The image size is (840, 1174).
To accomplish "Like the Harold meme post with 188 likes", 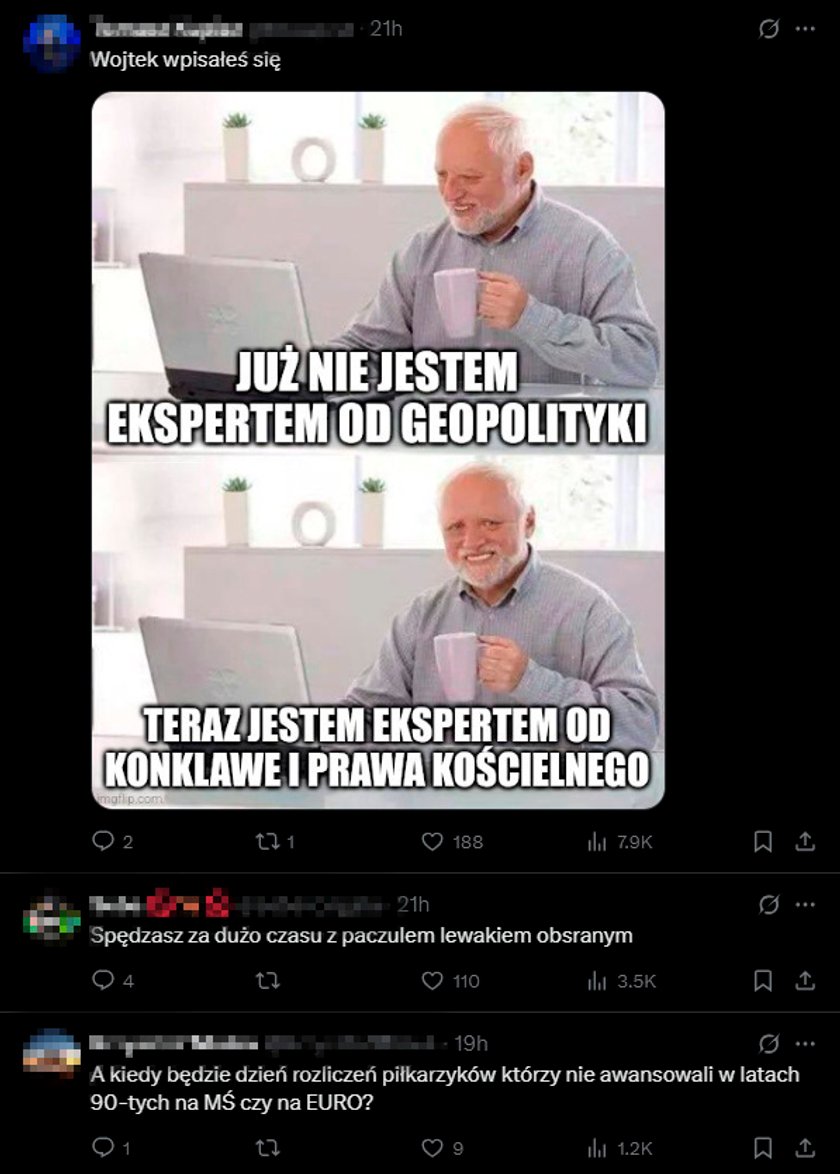I will [x=452, y=842].
